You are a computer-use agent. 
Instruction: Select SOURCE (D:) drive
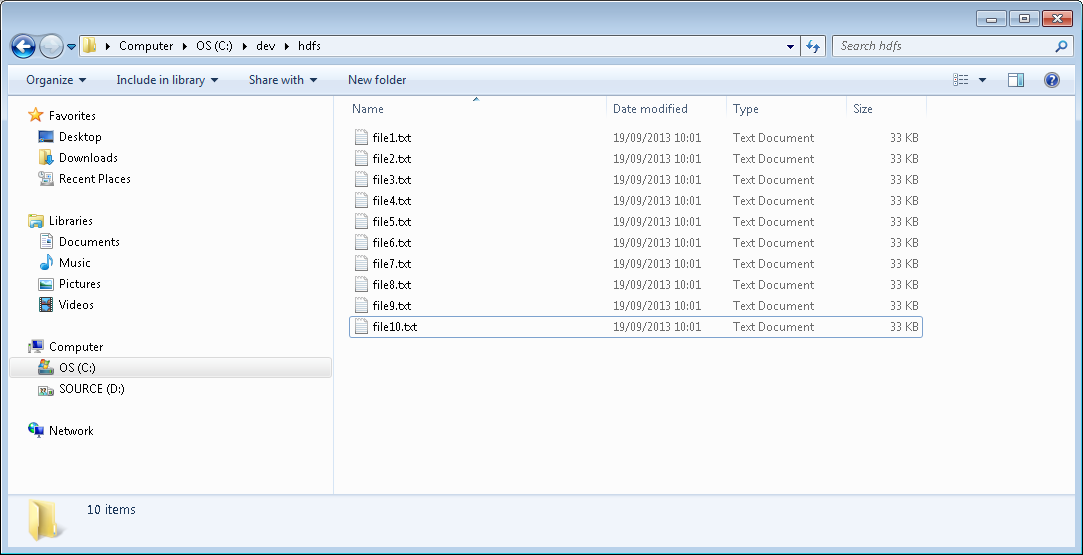click(91, 389)
